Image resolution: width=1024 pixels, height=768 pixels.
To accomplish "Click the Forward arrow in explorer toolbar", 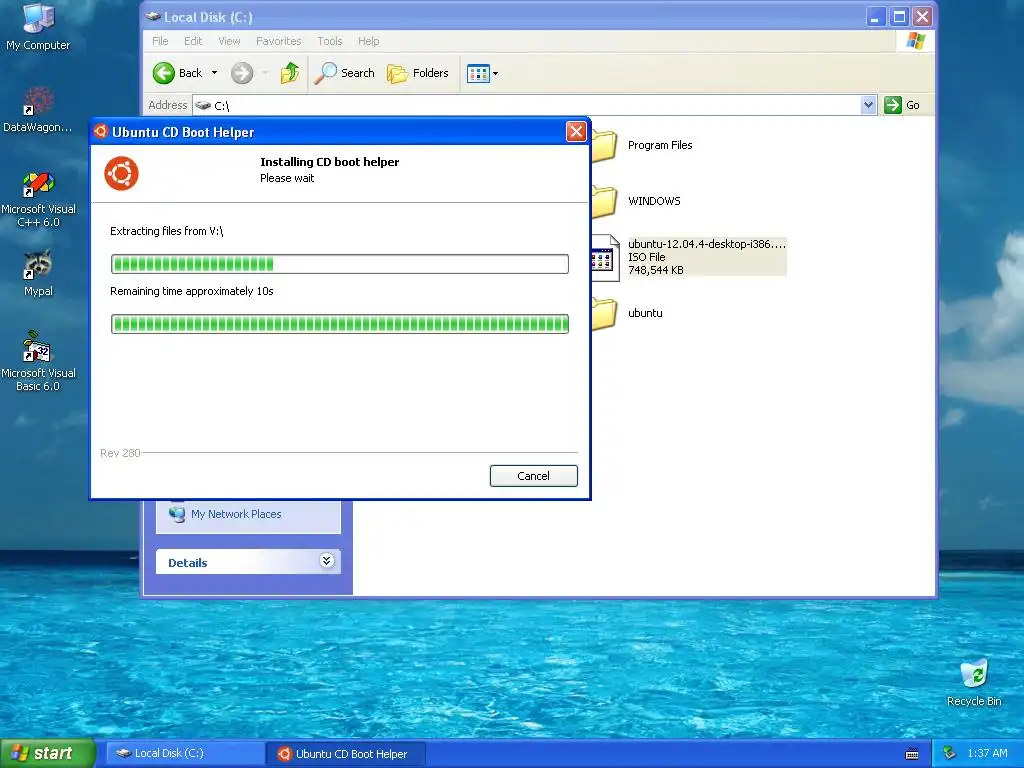I will click(242, 73).
